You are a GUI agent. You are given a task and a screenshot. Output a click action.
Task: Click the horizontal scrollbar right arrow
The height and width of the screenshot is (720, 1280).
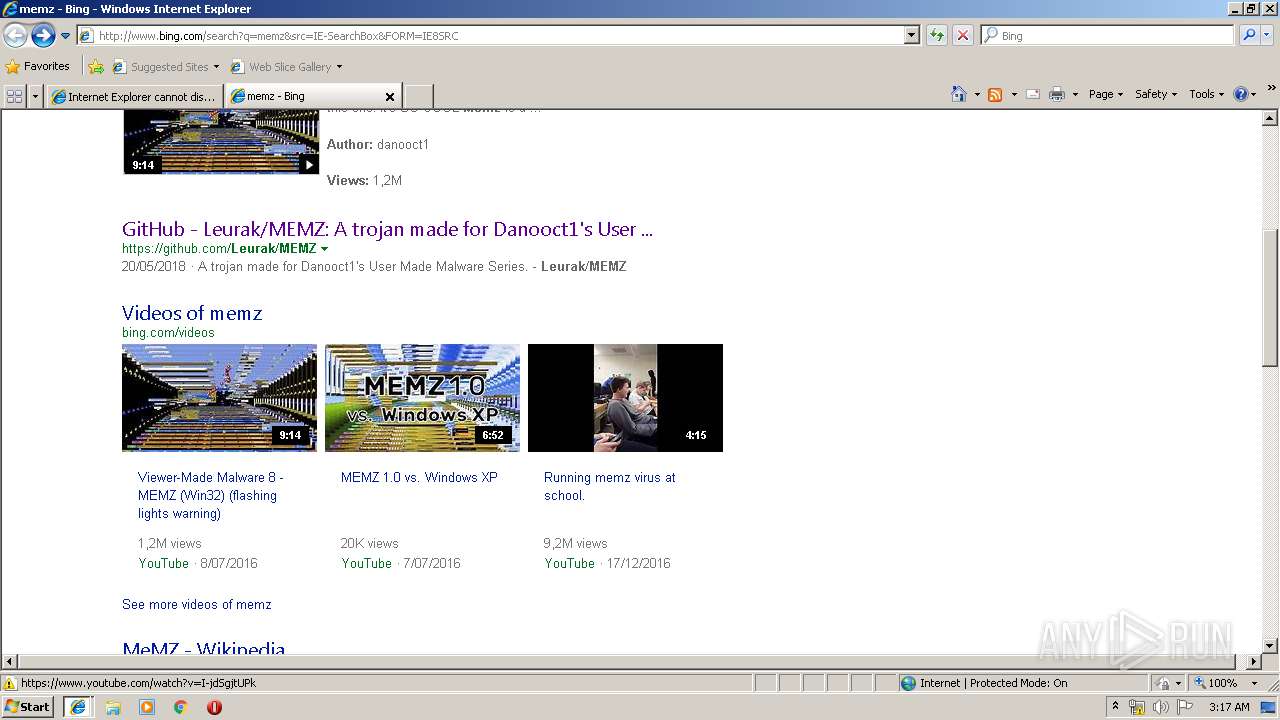pyautogui.click(x=1254, y=661)
